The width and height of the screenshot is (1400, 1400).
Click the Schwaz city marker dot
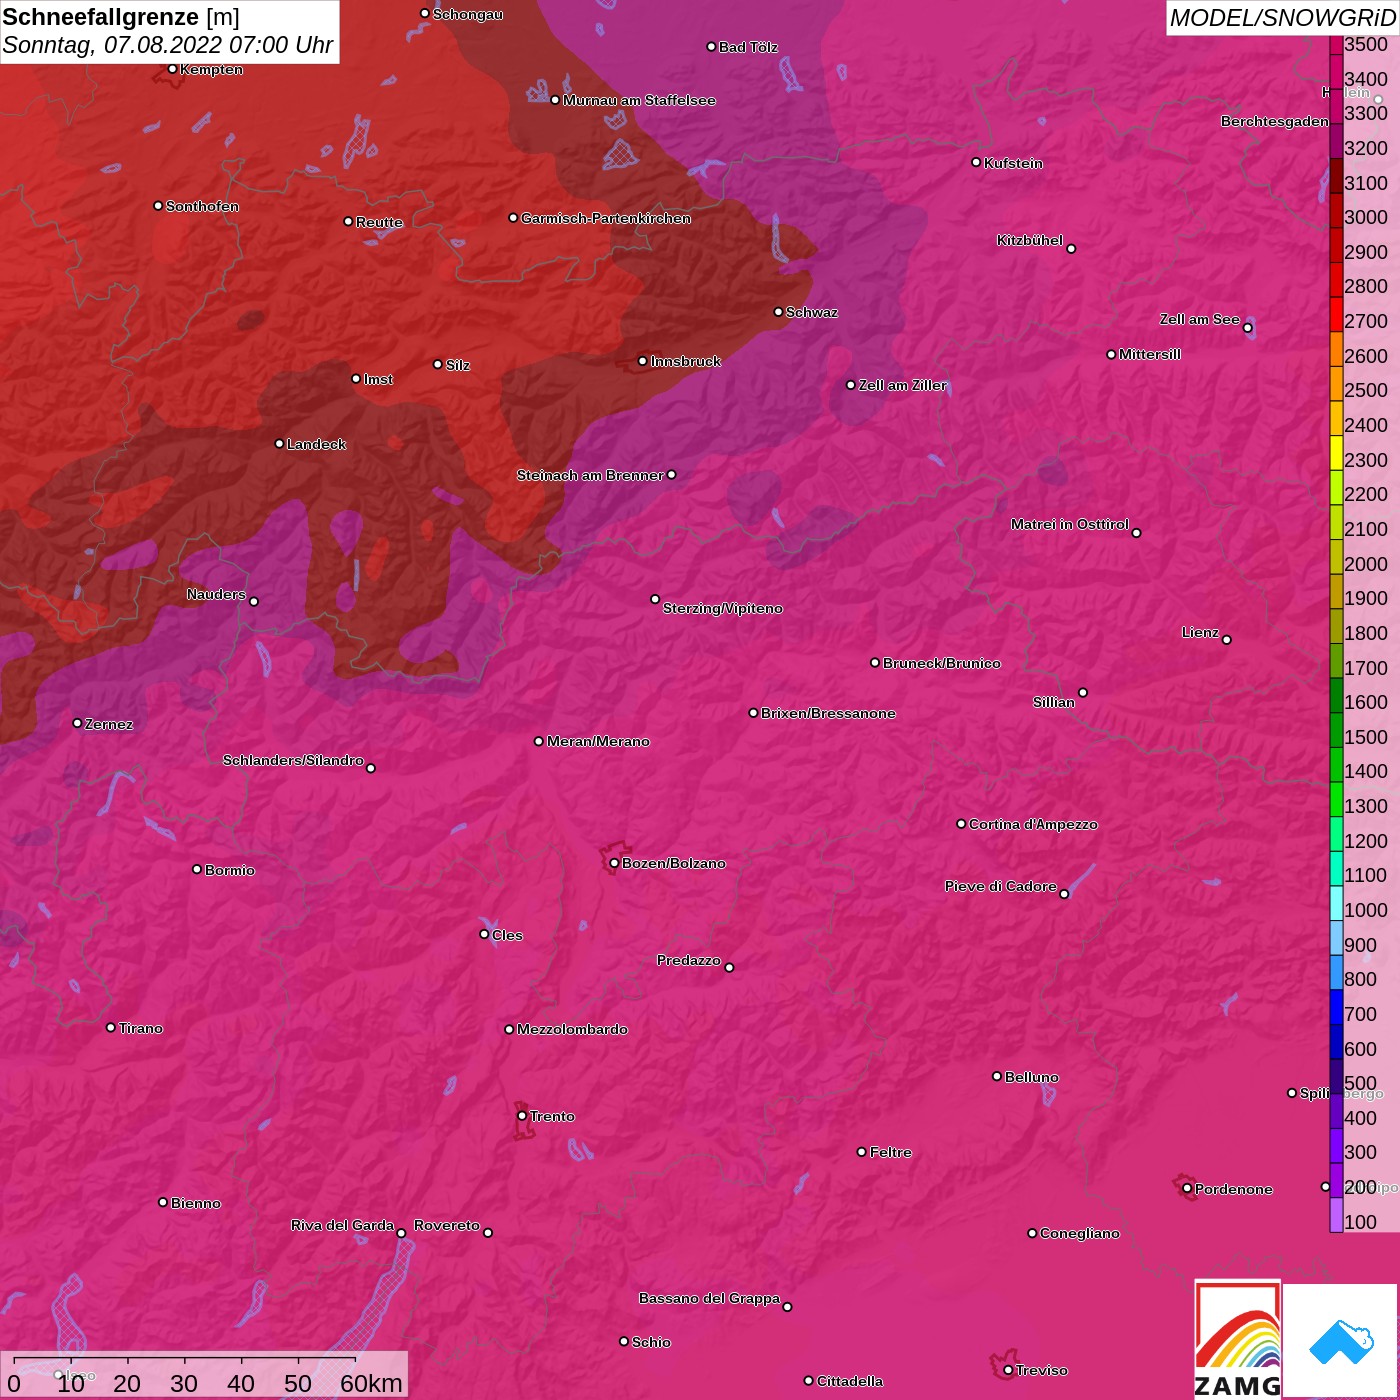pyautogui.click(x=778, y=312)
